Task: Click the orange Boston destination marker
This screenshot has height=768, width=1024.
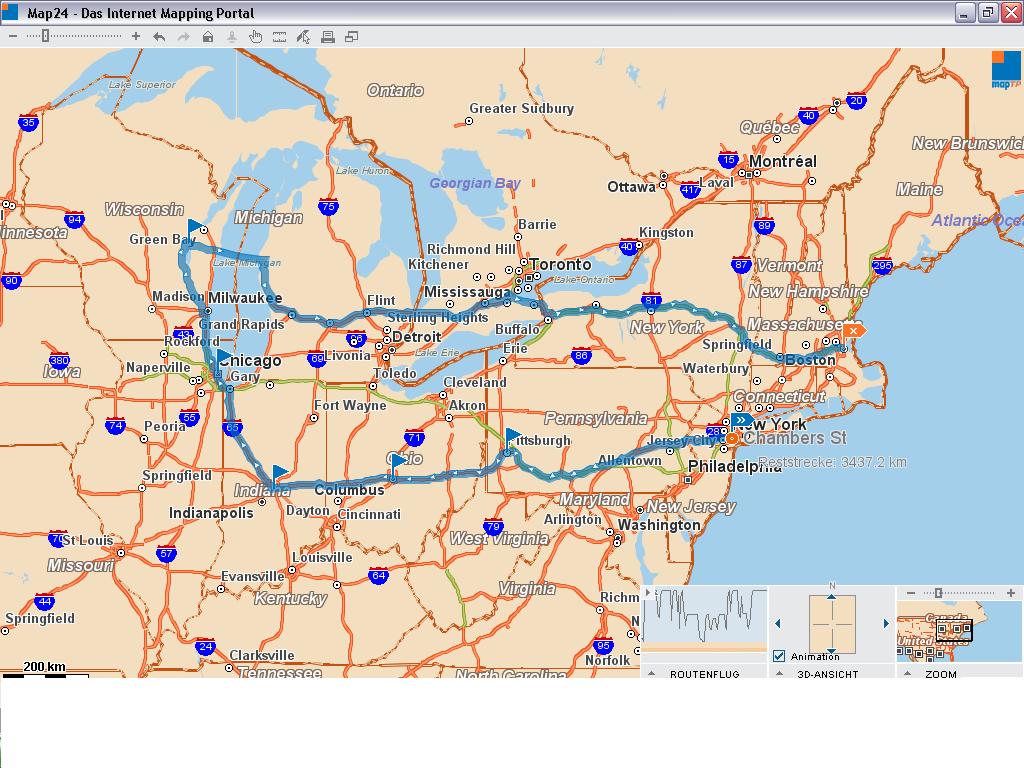Action: (853, 330)
